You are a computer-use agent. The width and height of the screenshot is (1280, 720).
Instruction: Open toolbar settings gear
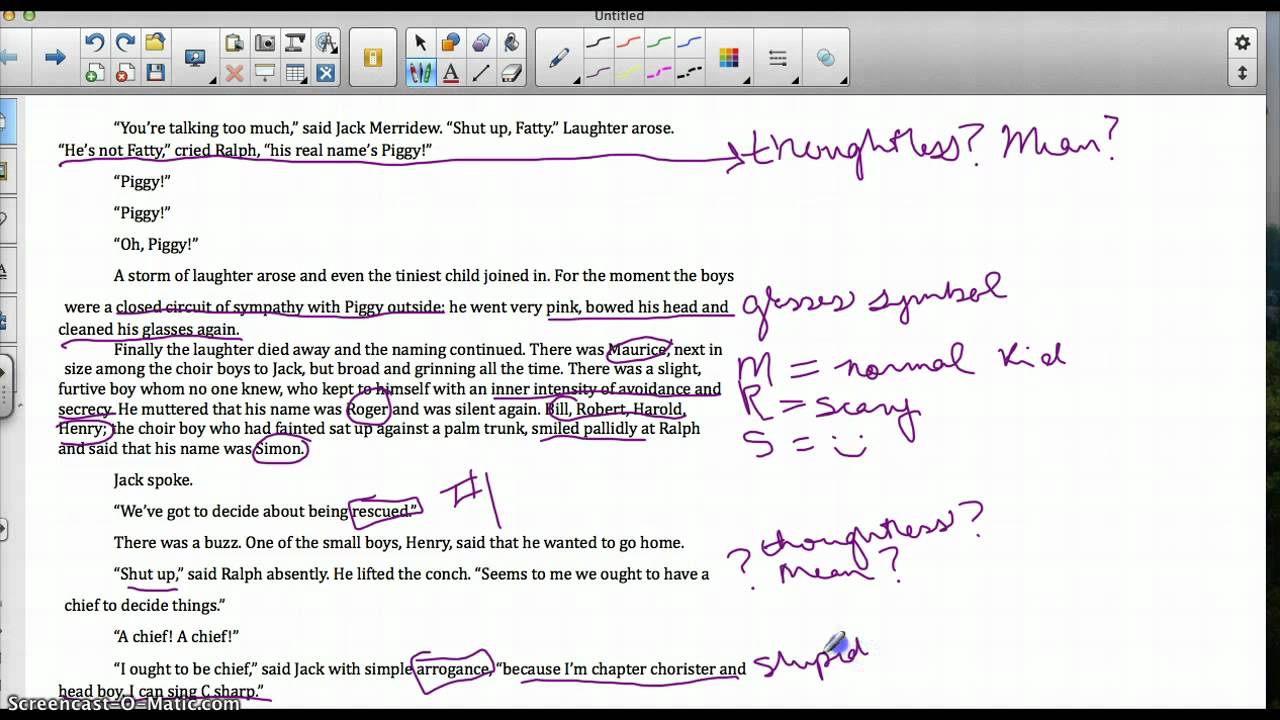click(x=1242, y=42)
